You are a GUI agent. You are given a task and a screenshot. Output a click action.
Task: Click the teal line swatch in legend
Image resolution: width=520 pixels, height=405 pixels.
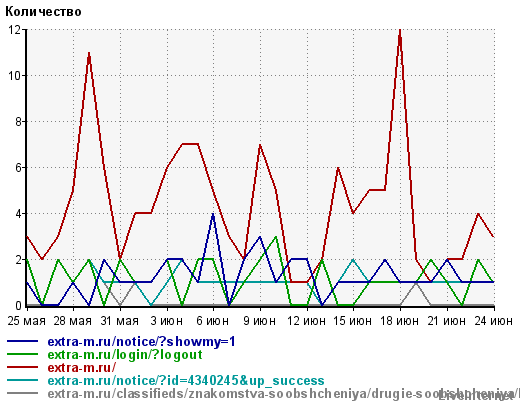point(23,380)
